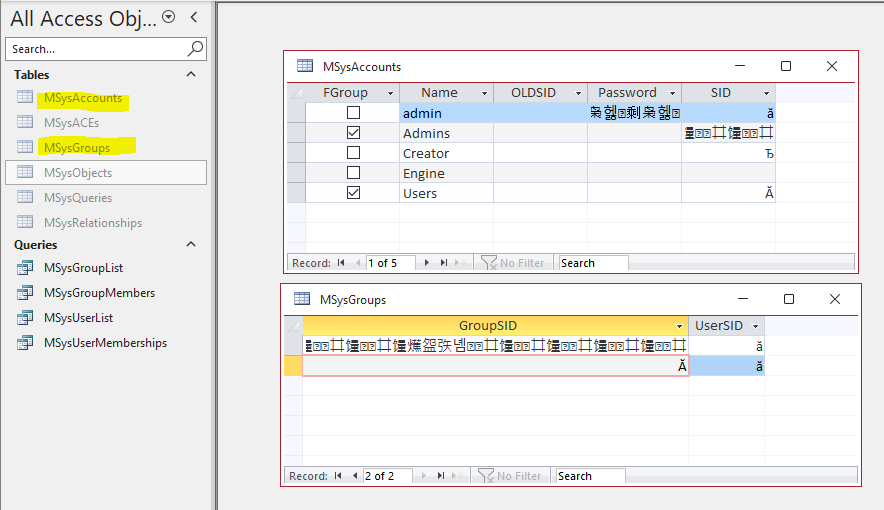Screen dimensions: 884x510
Task: Open the MSysUserList query
Action: pyautogui.click(x=78, y=318)
